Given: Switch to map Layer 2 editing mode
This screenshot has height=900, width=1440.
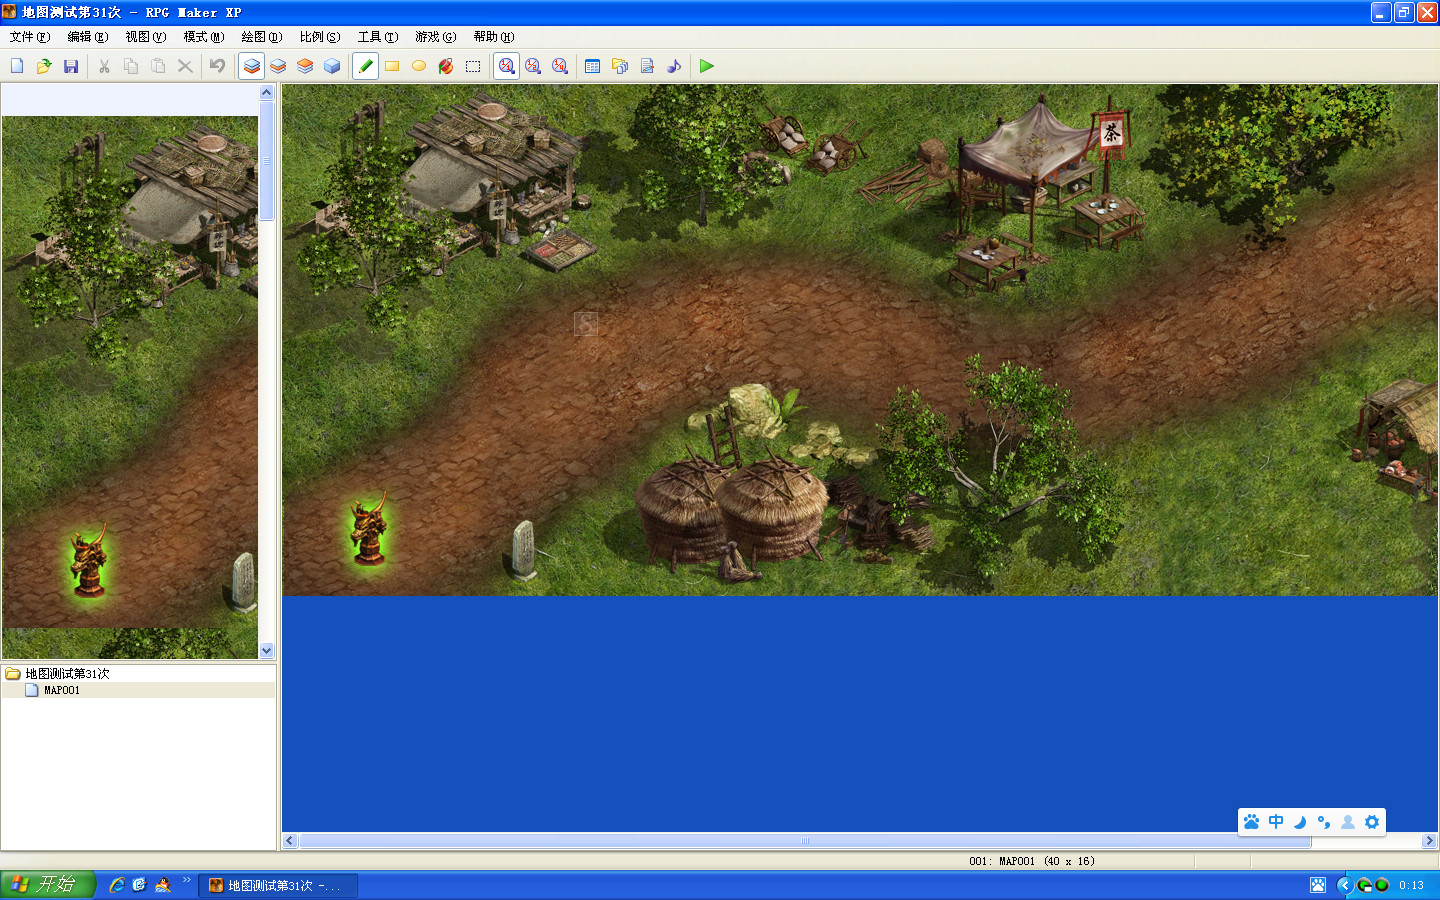Looking at the screenshot, I should tap(278, 66).
